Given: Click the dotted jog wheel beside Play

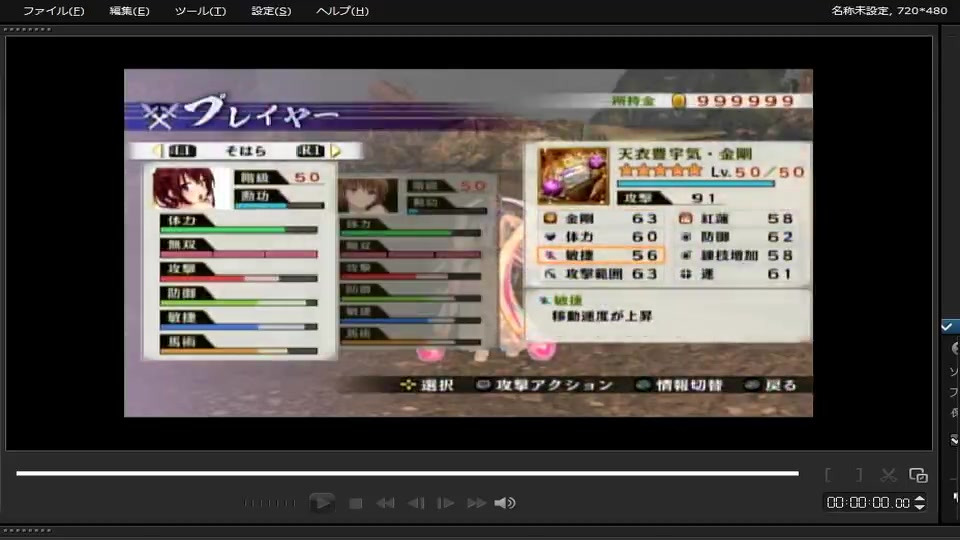Looking at the screenshot, I should click(x=269, y=503).
